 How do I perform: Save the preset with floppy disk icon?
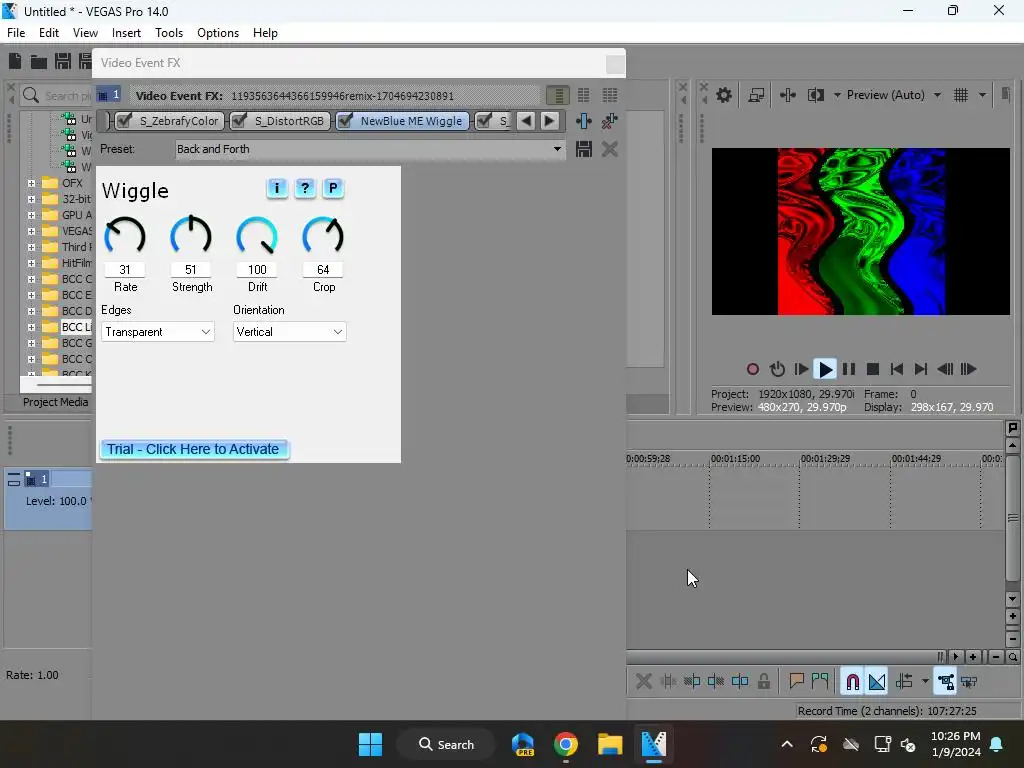(x=583, y=149)
